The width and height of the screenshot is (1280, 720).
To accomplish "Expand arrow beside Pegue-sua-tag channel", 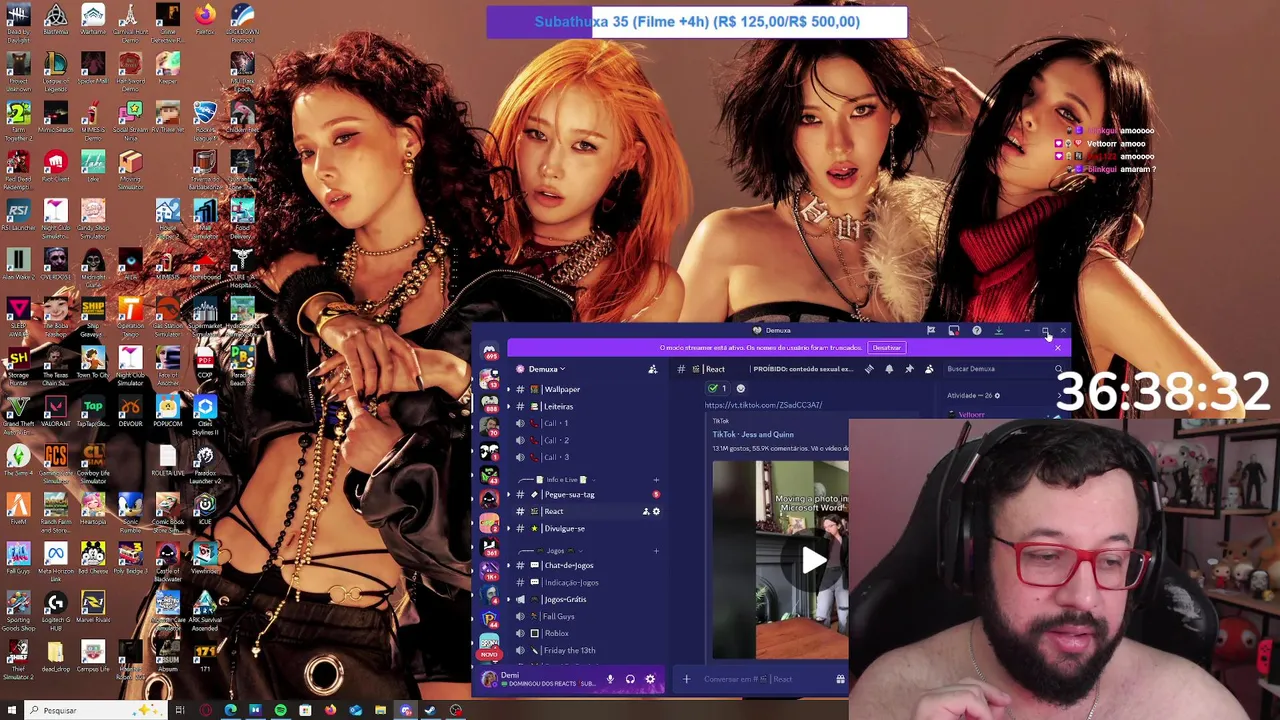I will tap(508, 494).
